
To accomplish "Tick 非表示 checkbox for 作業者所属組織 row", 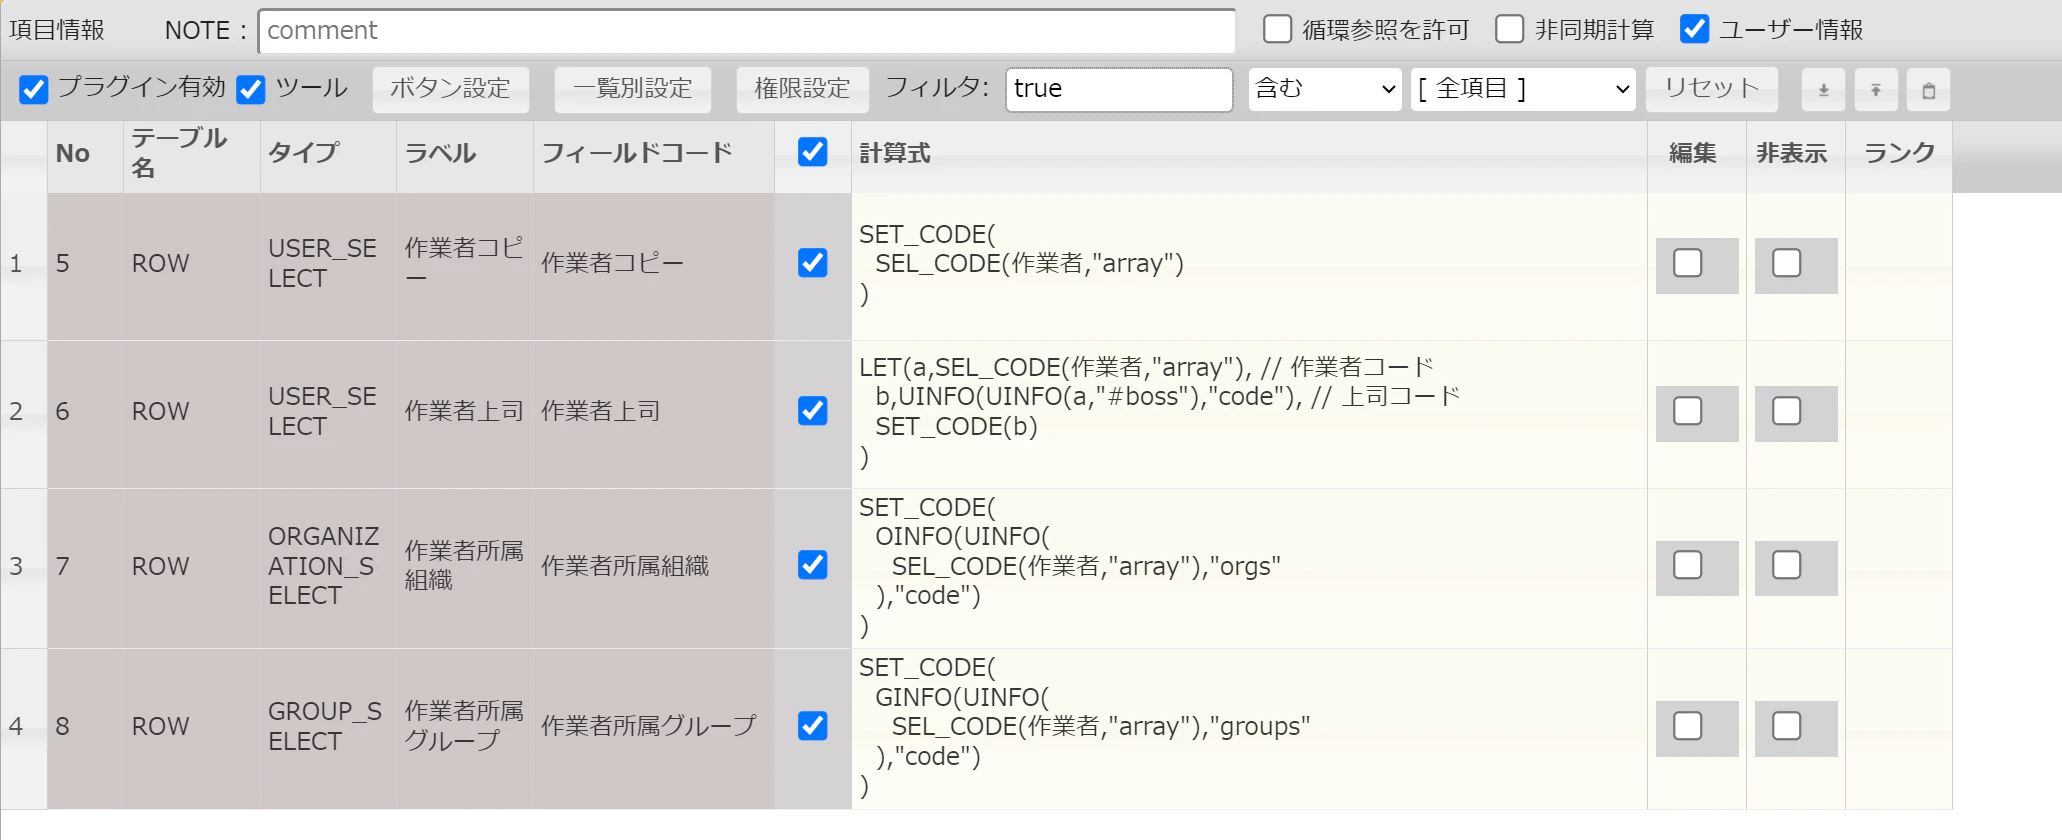I will (x=1787, y=565).
